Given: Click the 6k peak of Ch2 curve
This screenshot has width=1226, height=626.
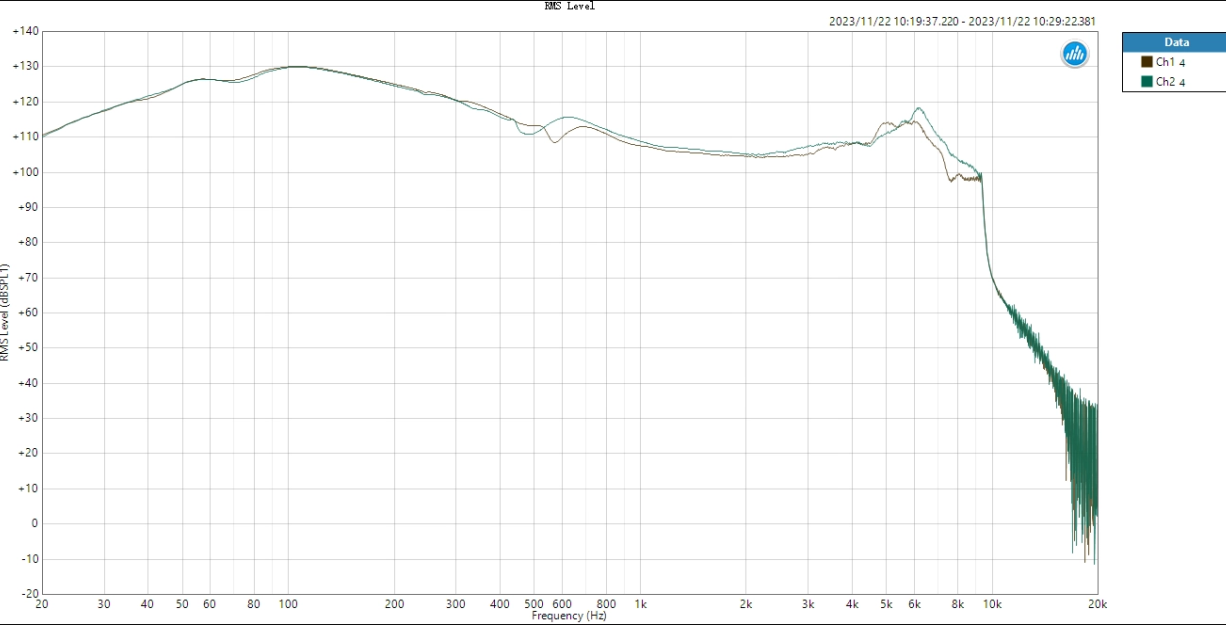Looking at the screenshot, I should point(918,108).
